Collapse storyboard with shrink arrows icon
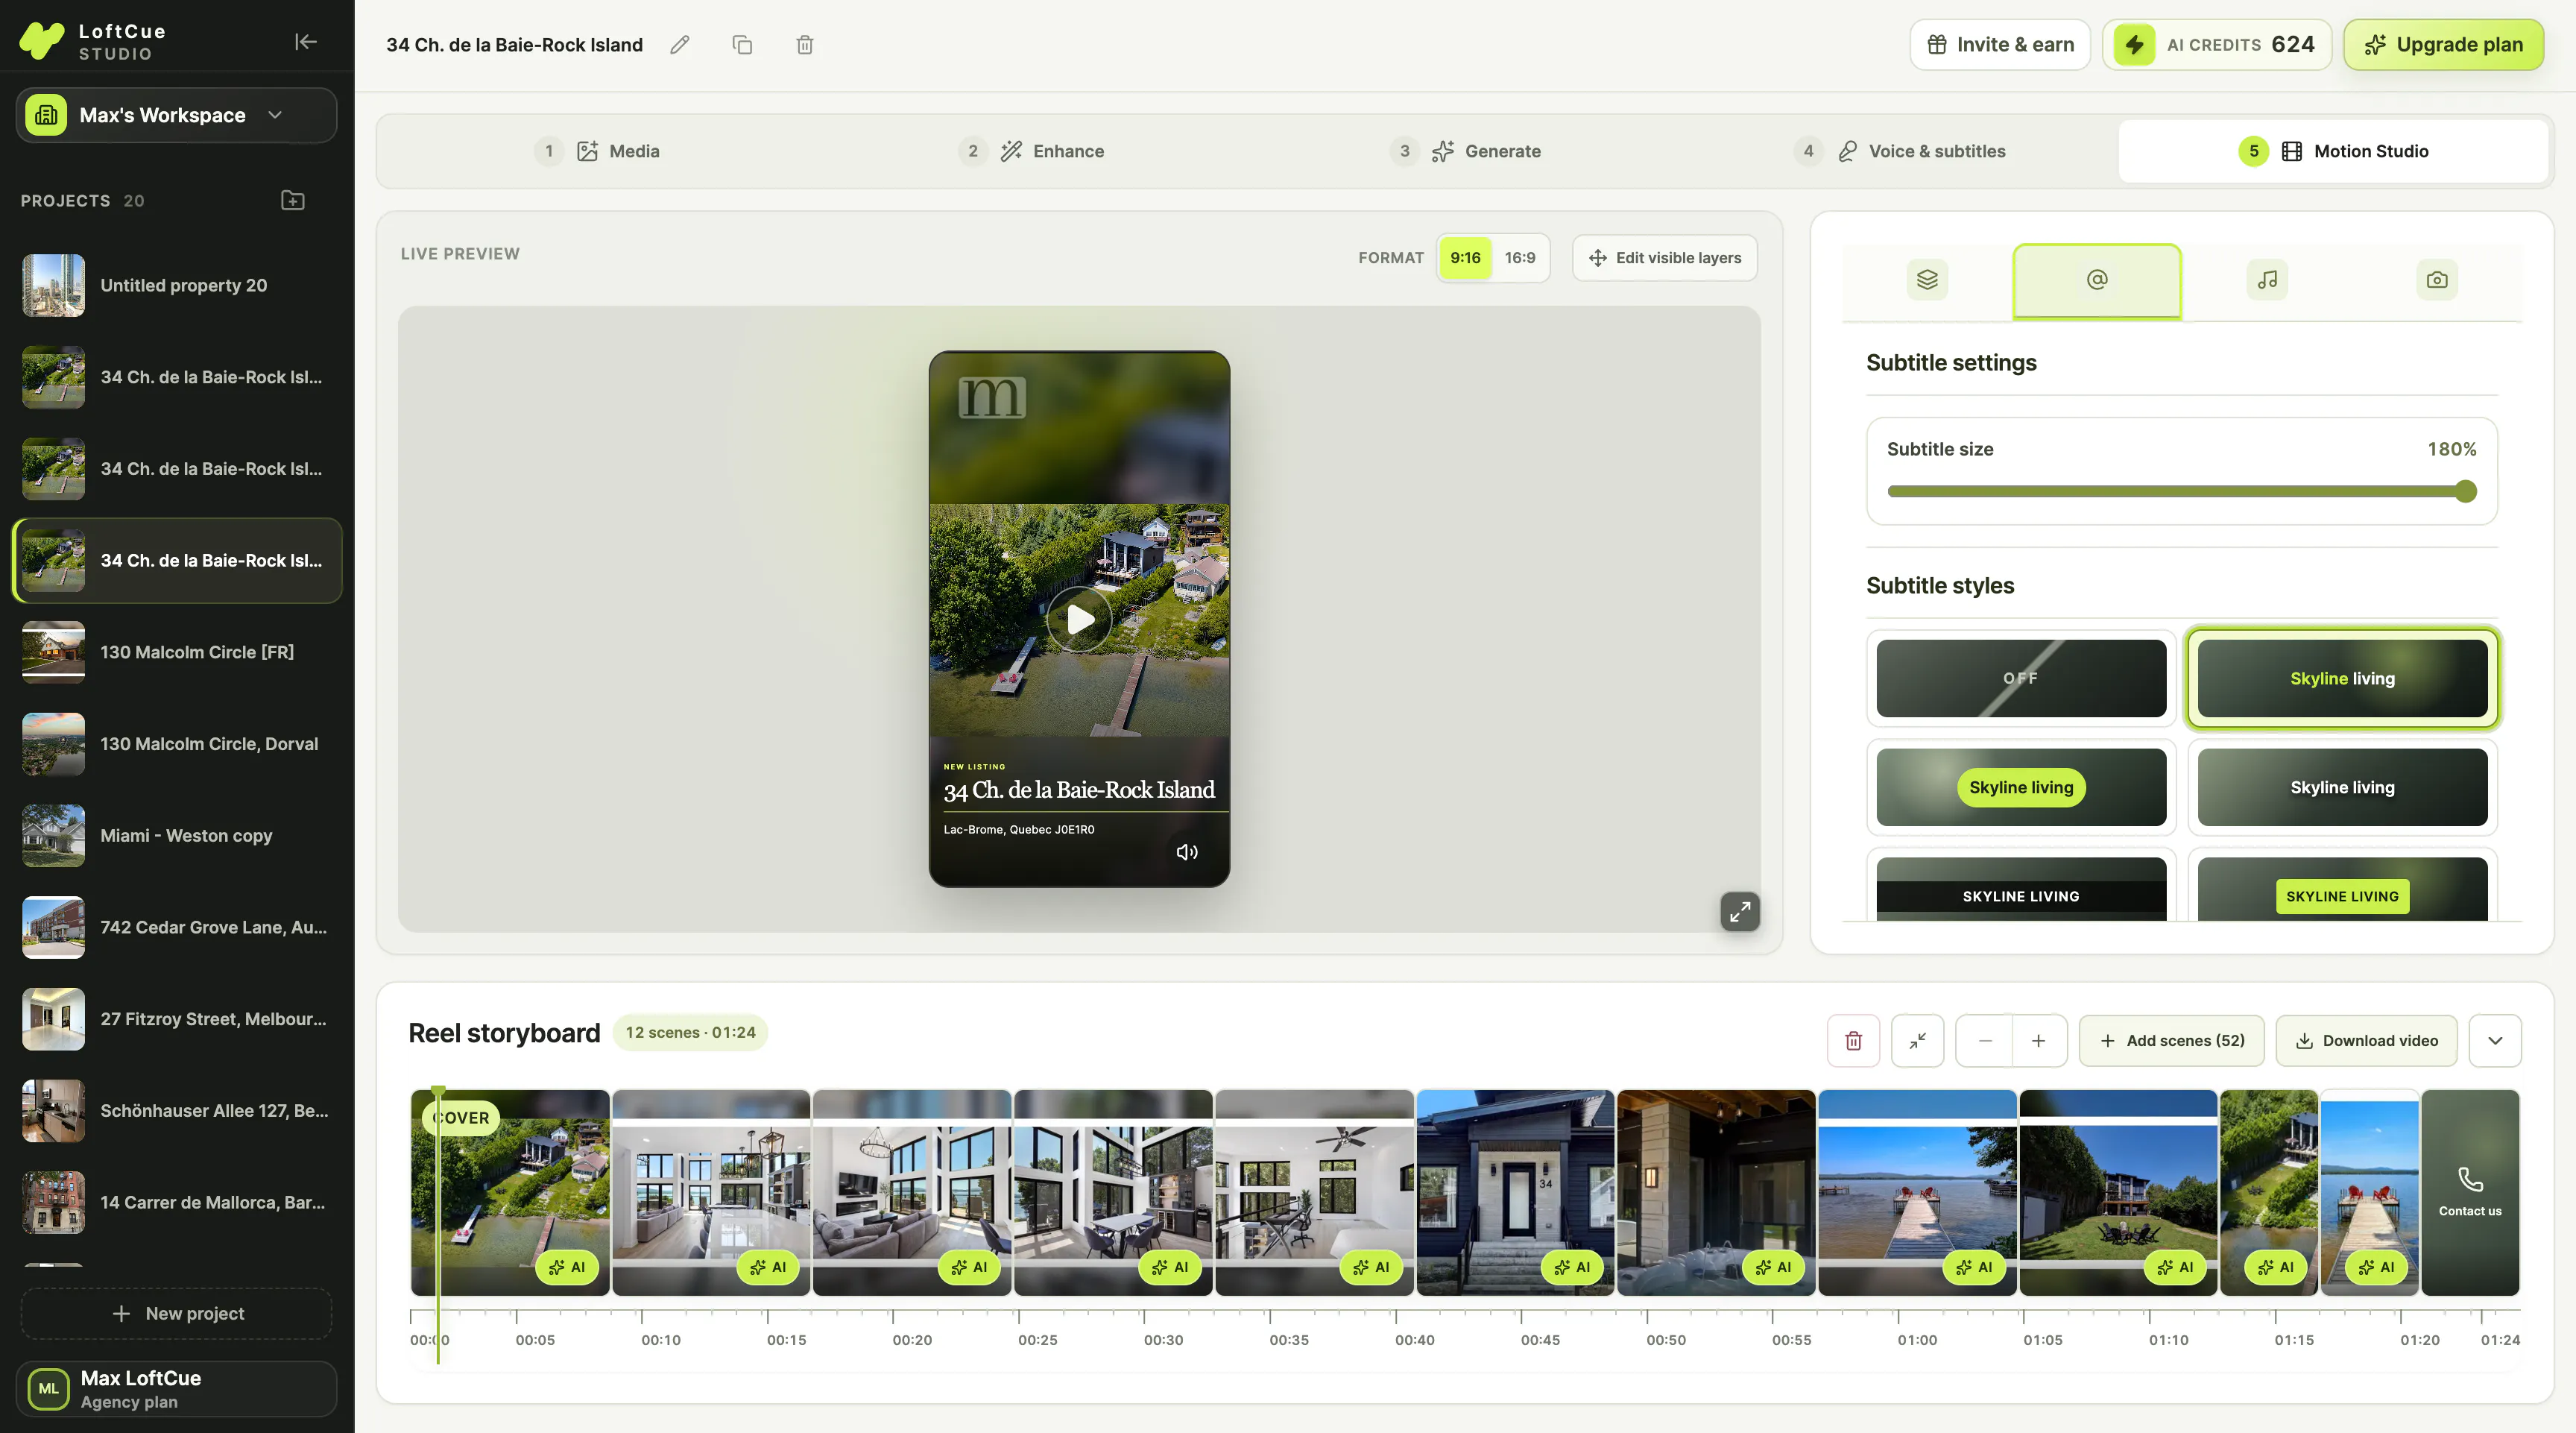Image resolution: width=2576 pixels, height=1433 pixels. tap(1917, 1041)
